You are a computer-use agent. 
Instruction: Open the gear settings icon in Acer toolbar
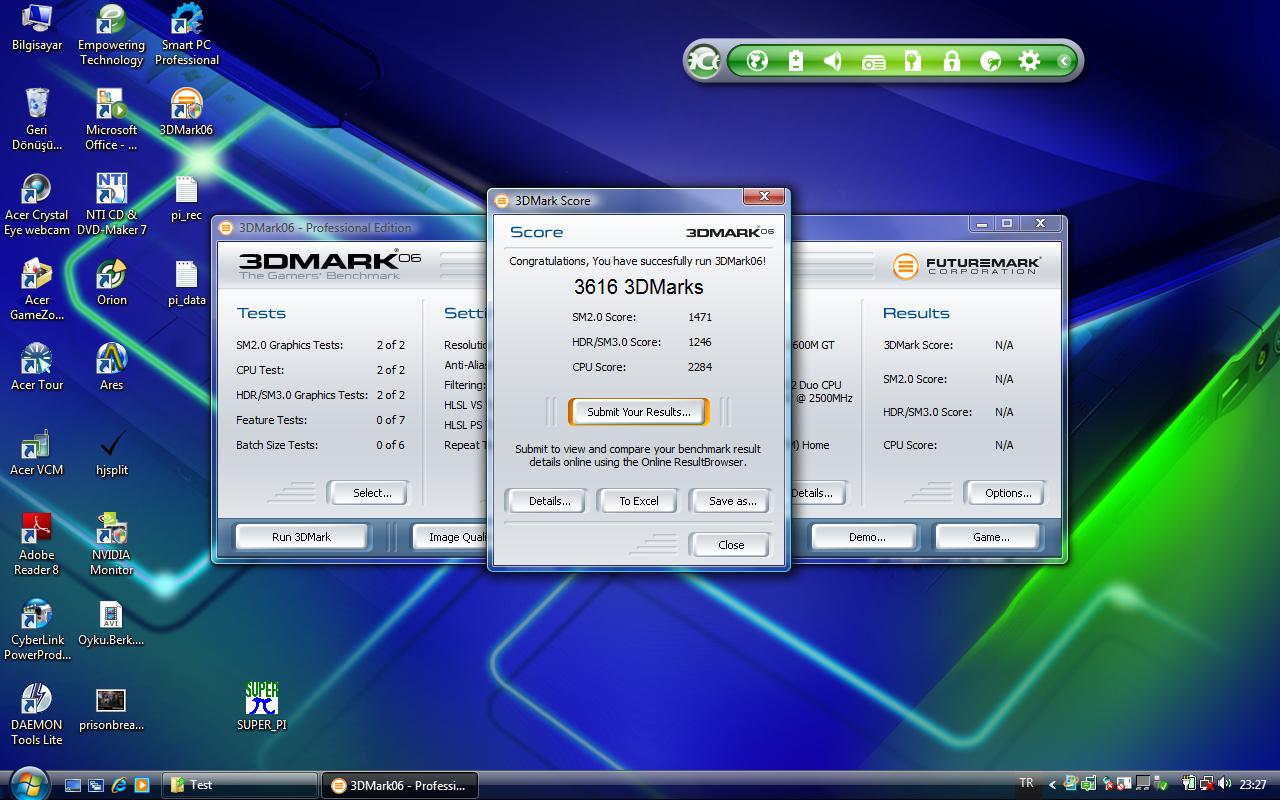pyautogui.click(x=1029, y=61)
